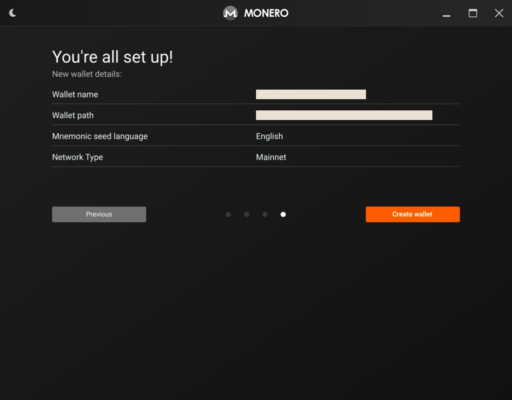512x400 pixels.
Task: Jump to first wizard step dot
Action: point(228,214)
